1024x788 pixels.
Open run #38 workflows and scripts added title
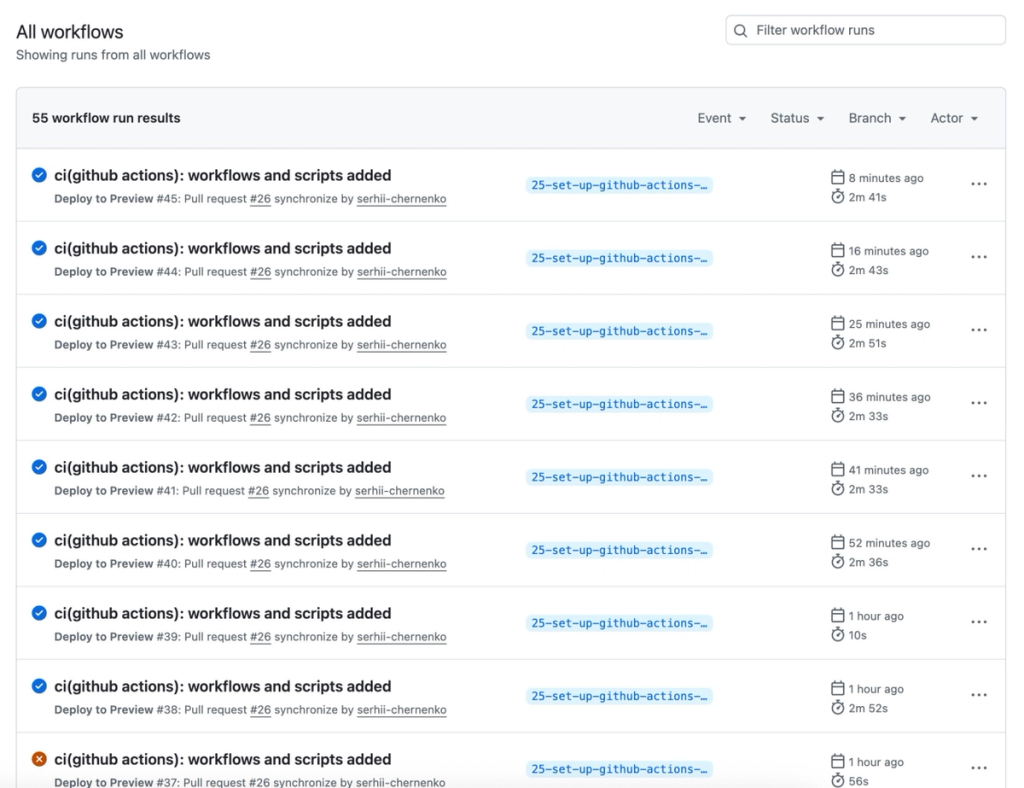(x=223, y=687)
